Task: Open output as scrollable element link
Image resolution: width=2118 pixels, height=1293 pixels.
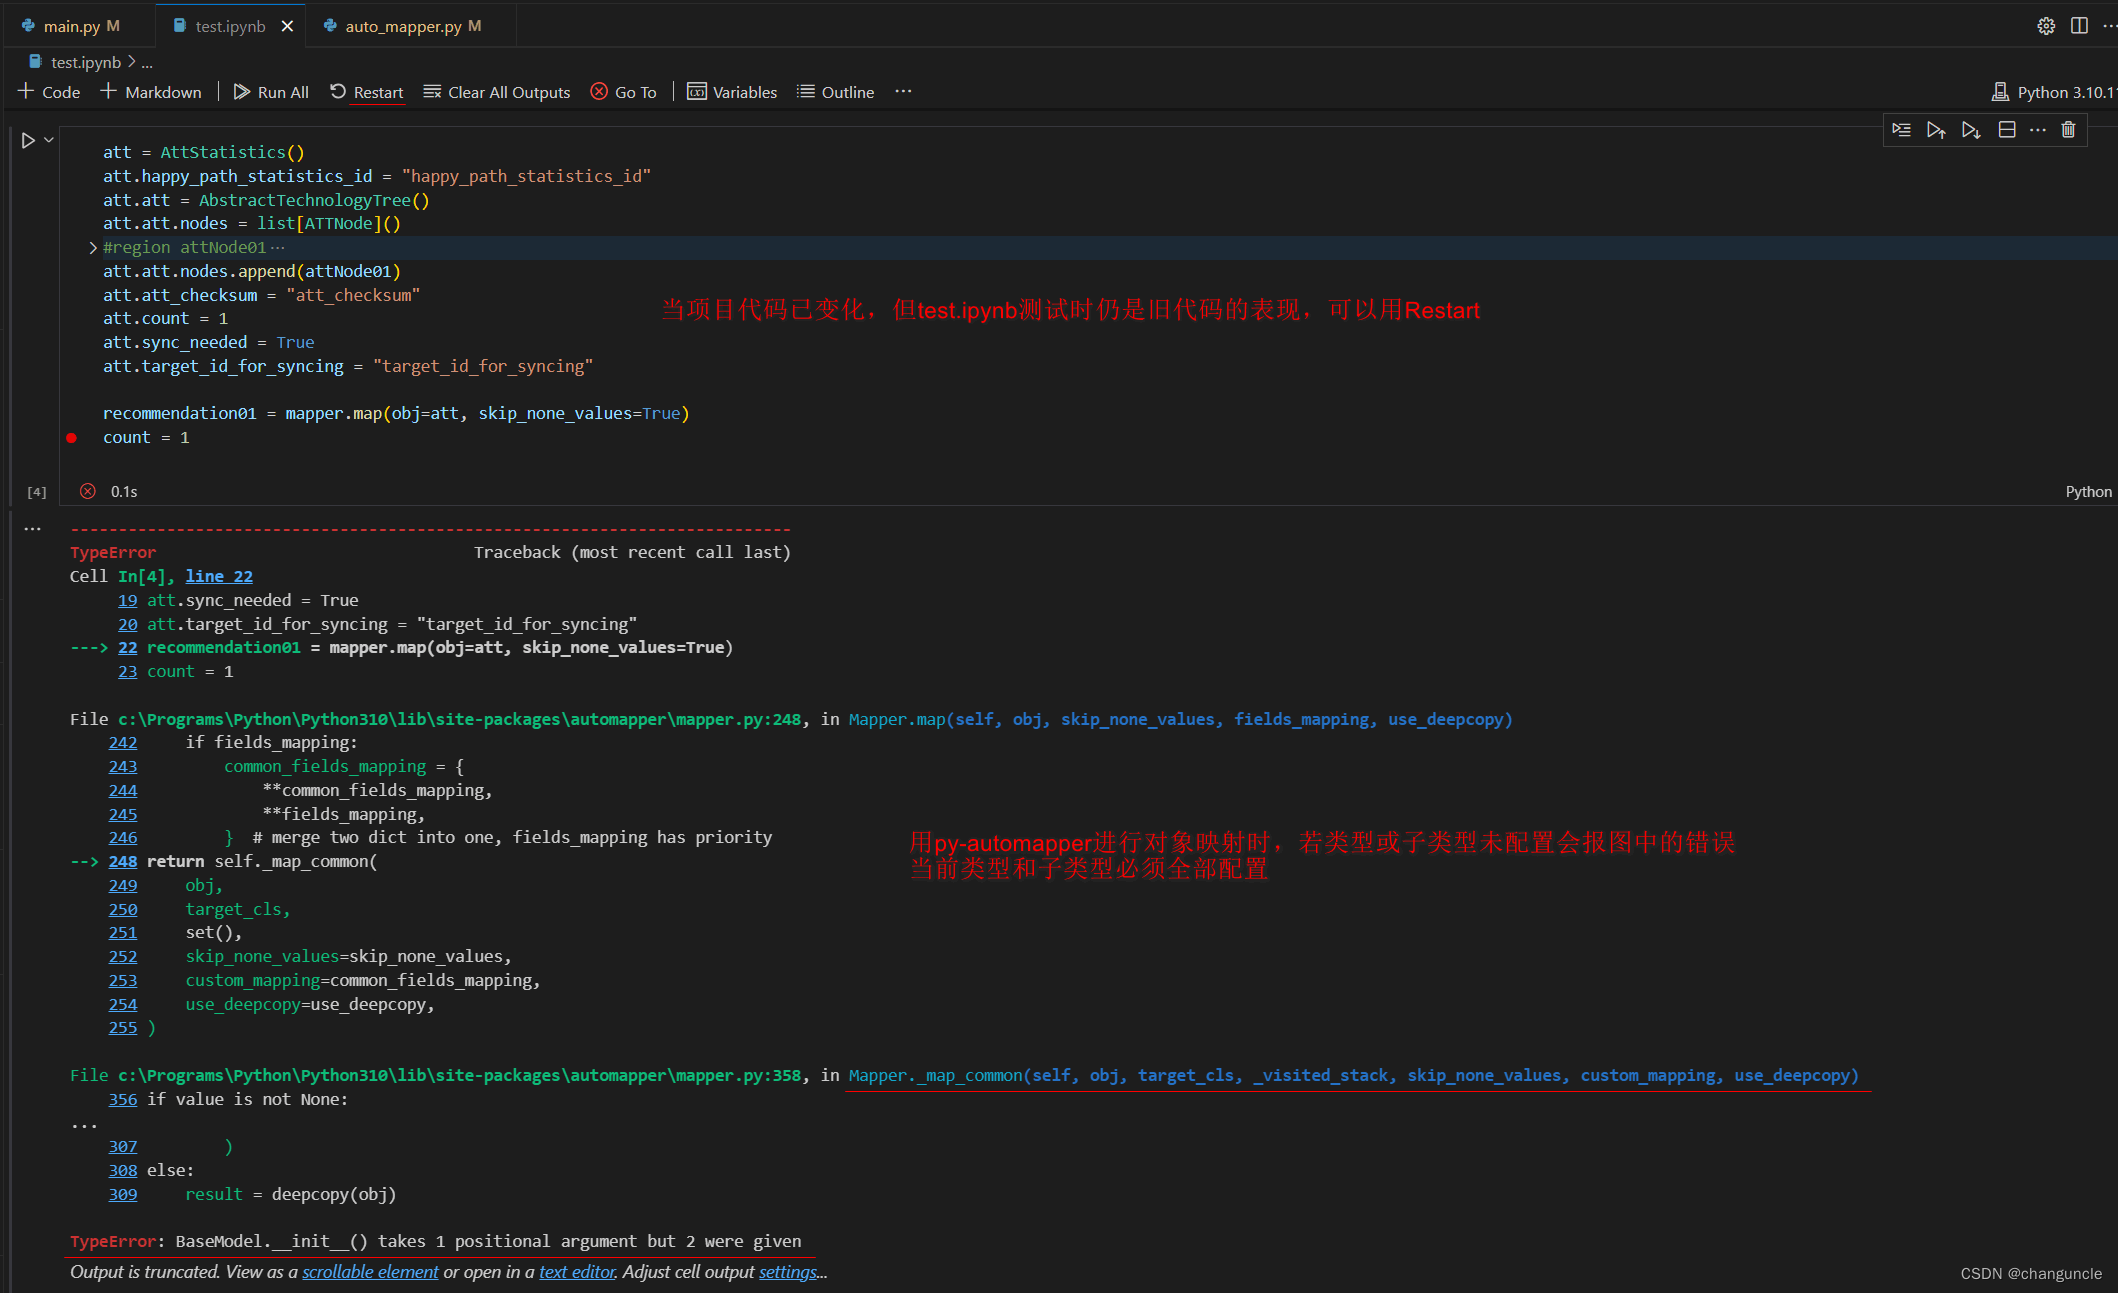Action: (370, 1272)
